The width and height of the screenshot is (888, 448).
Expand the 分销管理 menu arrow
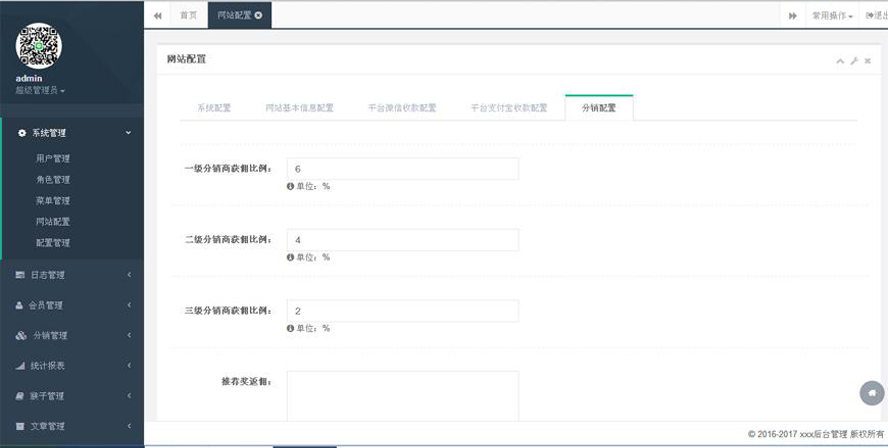[x=129, y=335]
